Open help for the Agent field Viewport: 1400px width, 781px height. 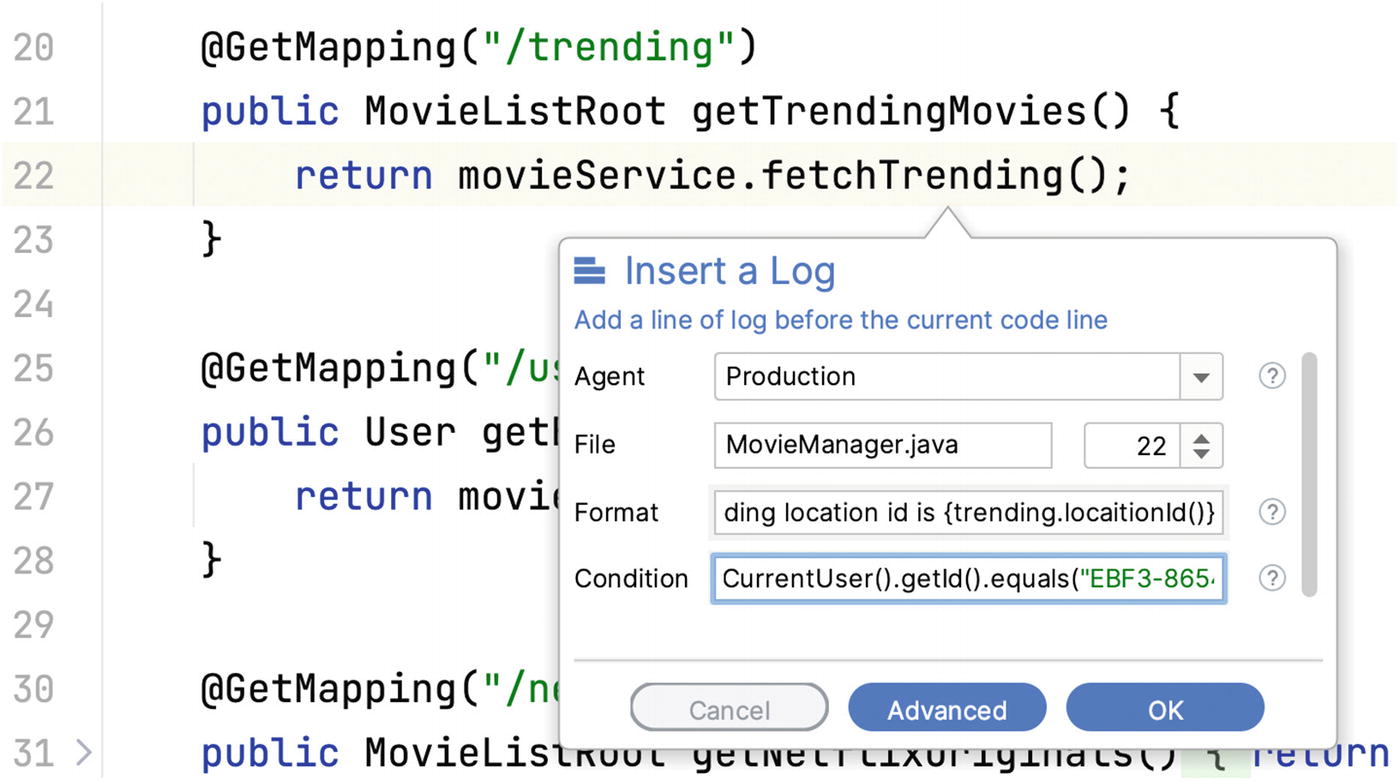coord(1271,376)
